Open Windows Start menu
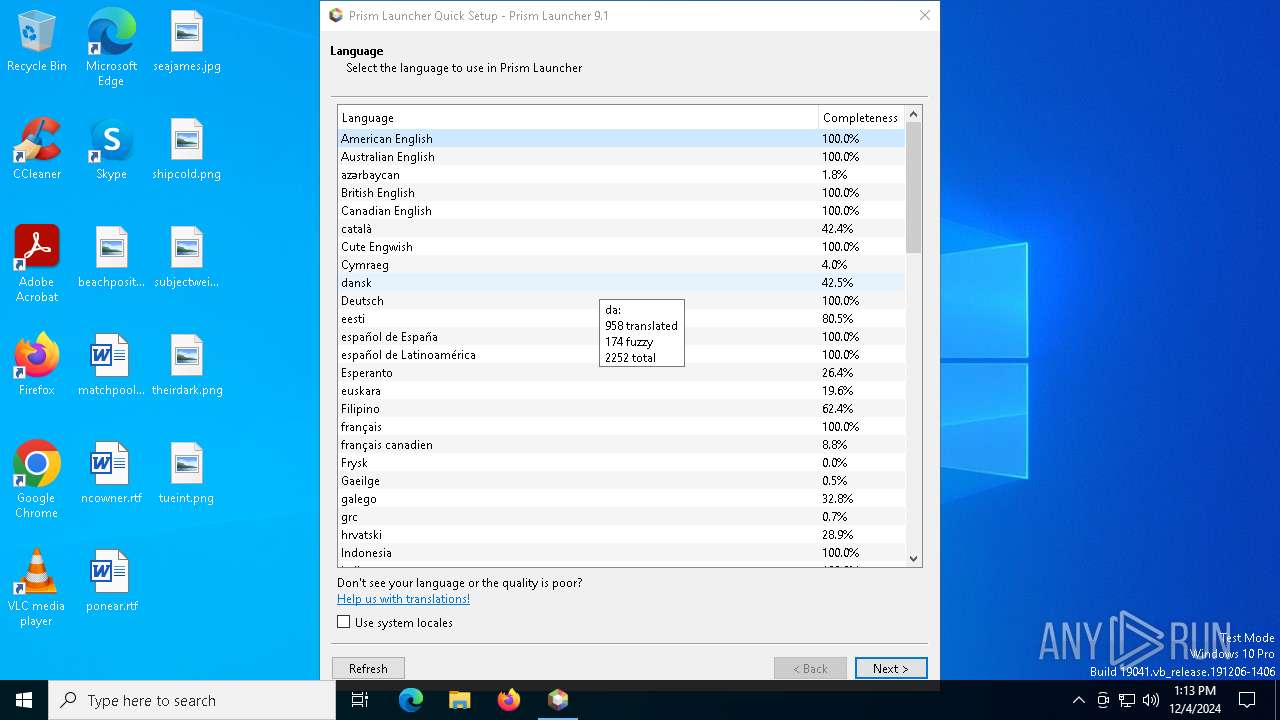The height and width of the screenshot is (720, 1280). tap(24, 700)
